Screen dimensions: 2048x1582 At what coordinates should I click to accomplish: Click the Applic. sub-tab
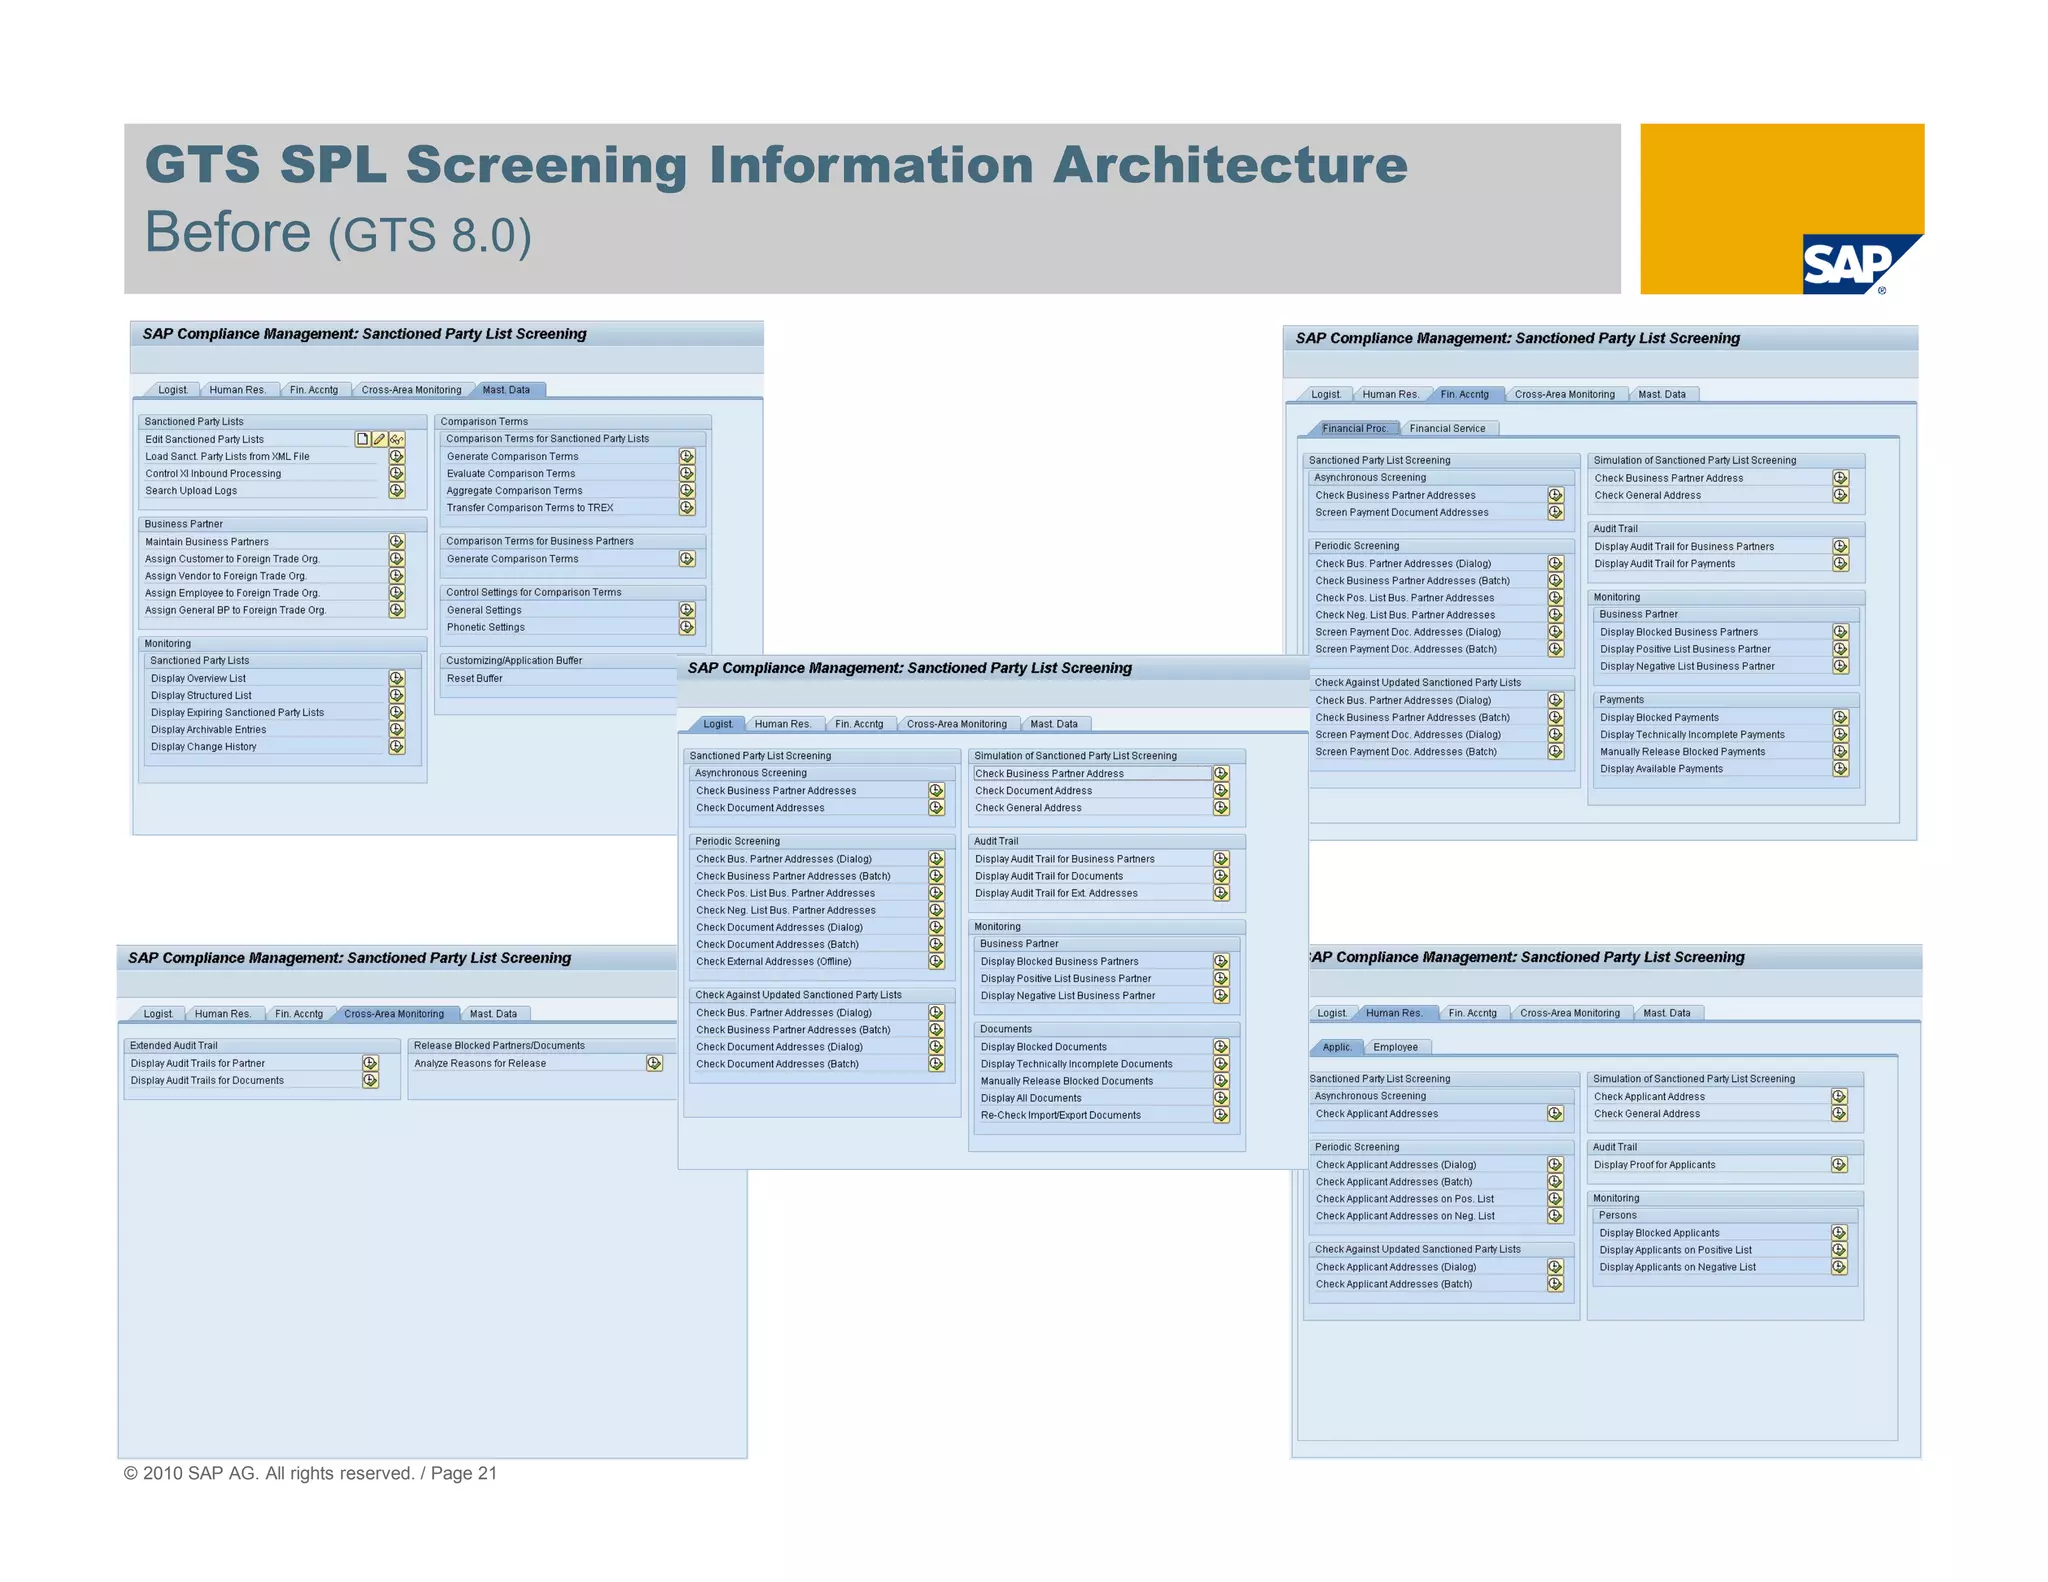1336,1047
